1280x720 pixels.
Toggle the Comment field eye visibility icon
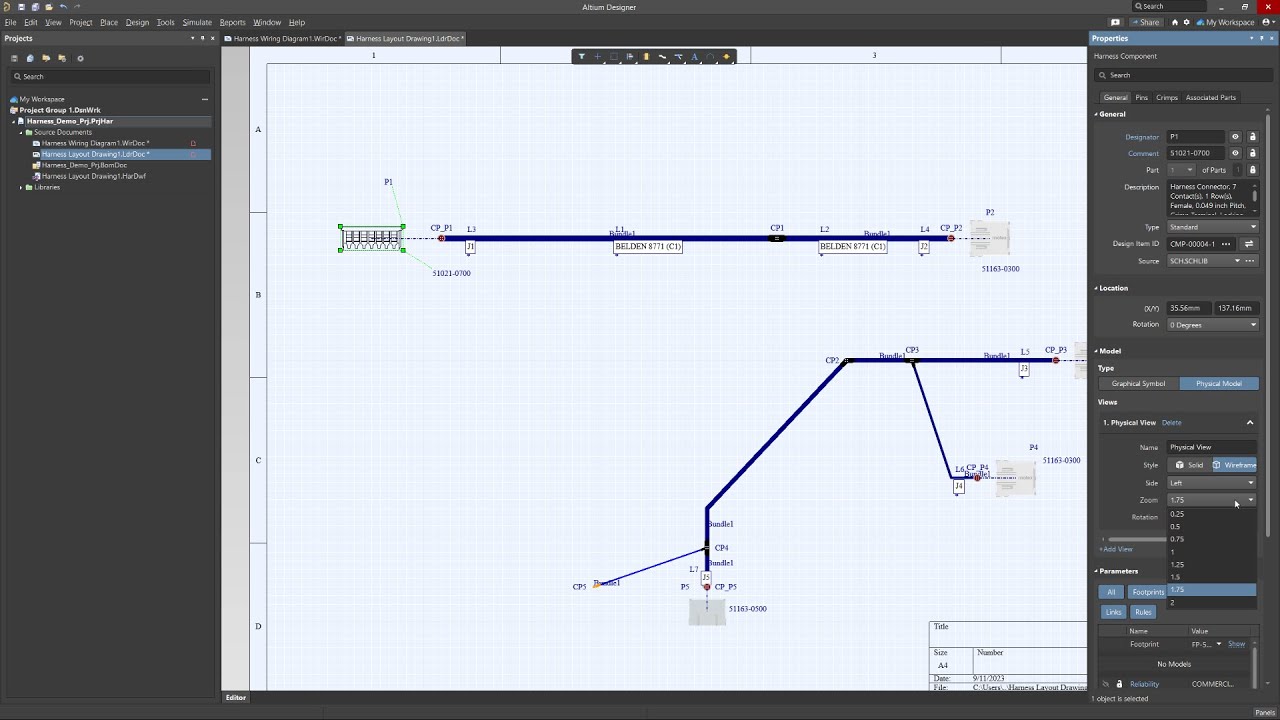[x=1235, y=153]
